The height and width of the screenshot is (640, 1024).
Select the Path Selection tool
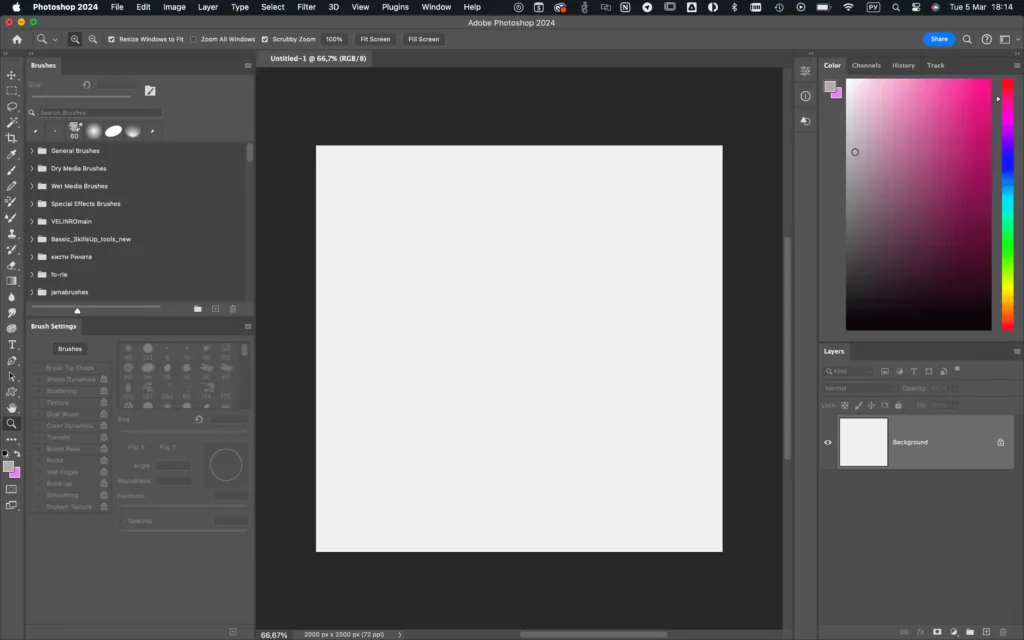(x=12, y=376)
